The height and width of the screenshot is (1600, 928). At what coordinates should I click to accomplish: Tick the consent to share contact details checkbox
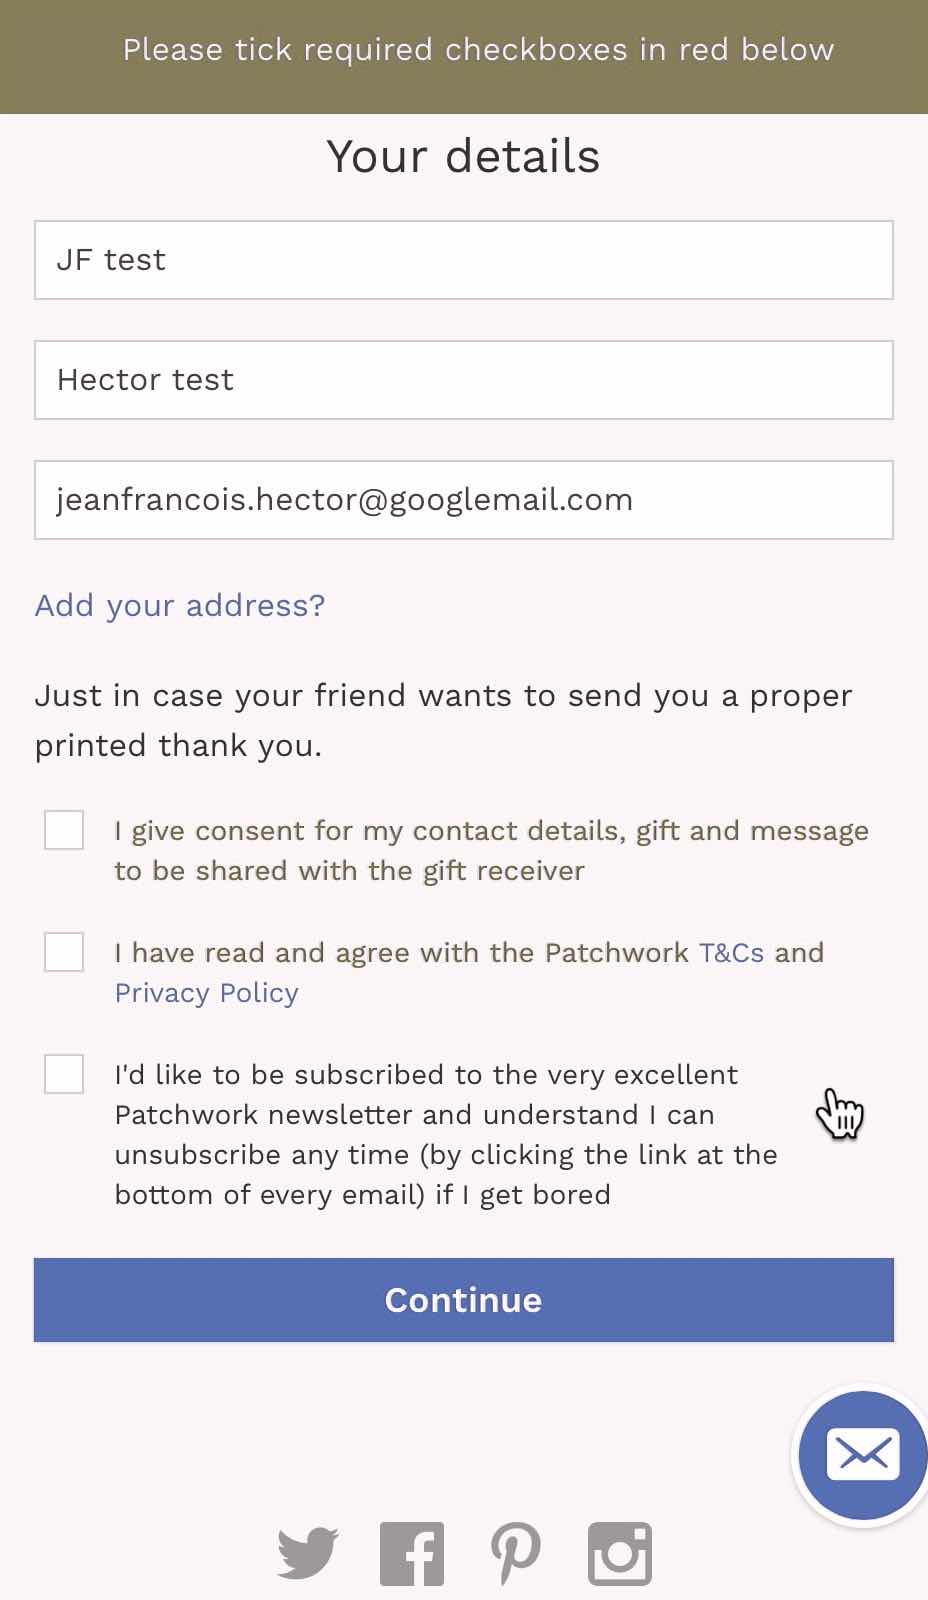[64, 830]
